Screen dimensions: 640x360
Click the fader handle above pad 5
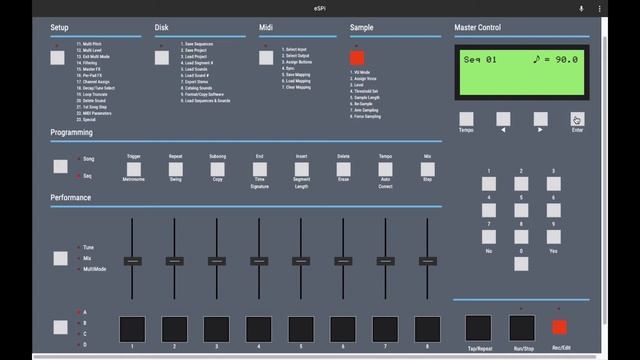(x=301, y=261)
